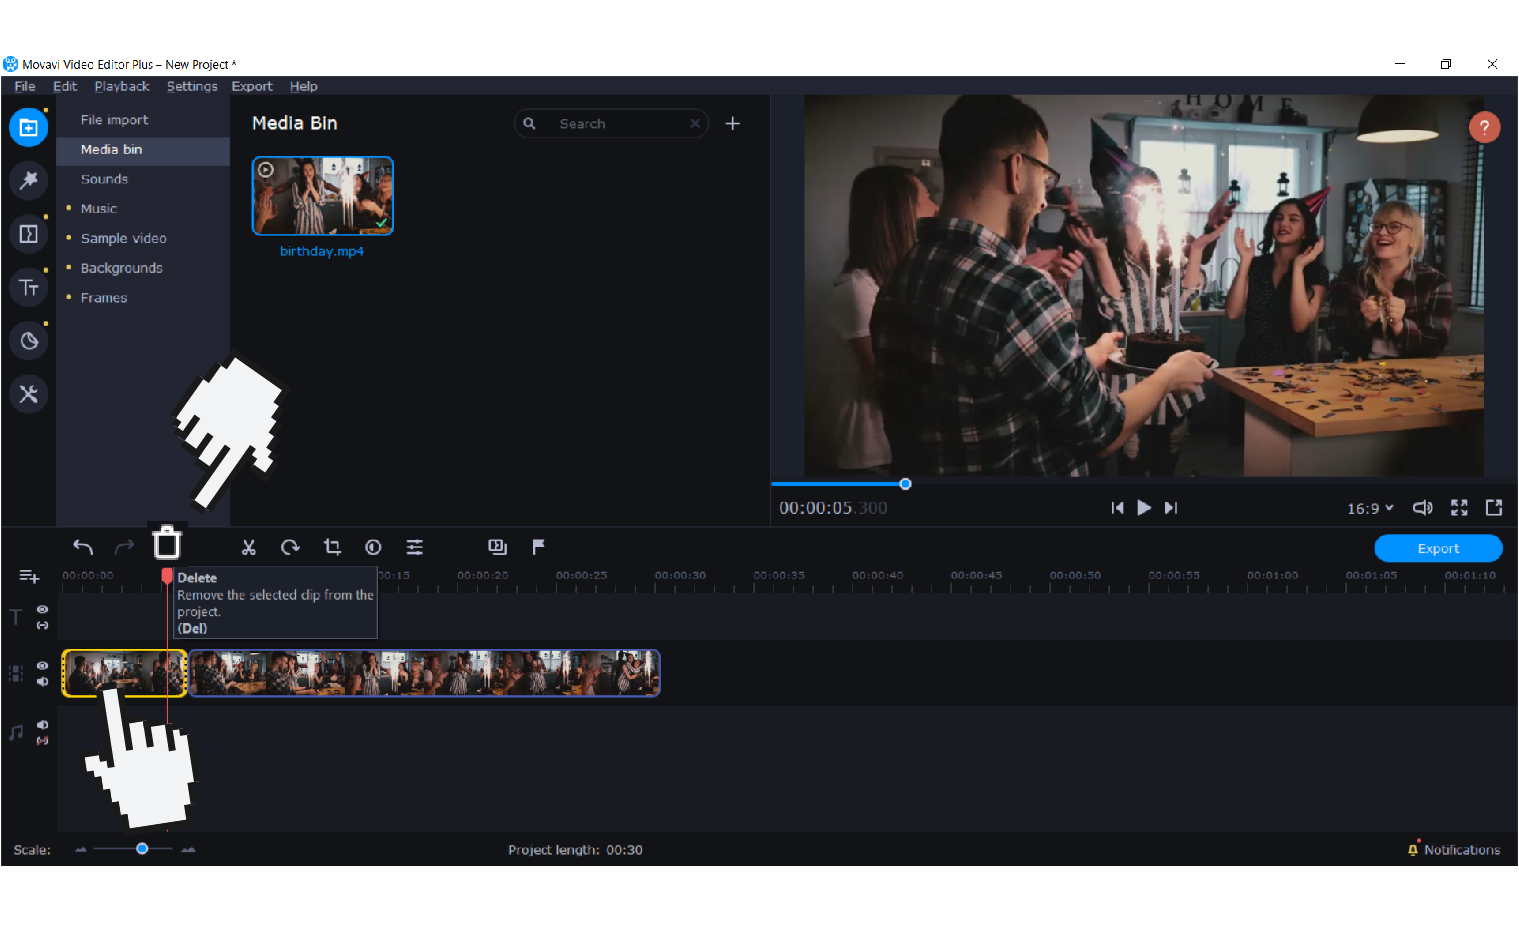The image size is (1519, 939).
Task: Open the Sounds category
Action: tap(104, 180)
